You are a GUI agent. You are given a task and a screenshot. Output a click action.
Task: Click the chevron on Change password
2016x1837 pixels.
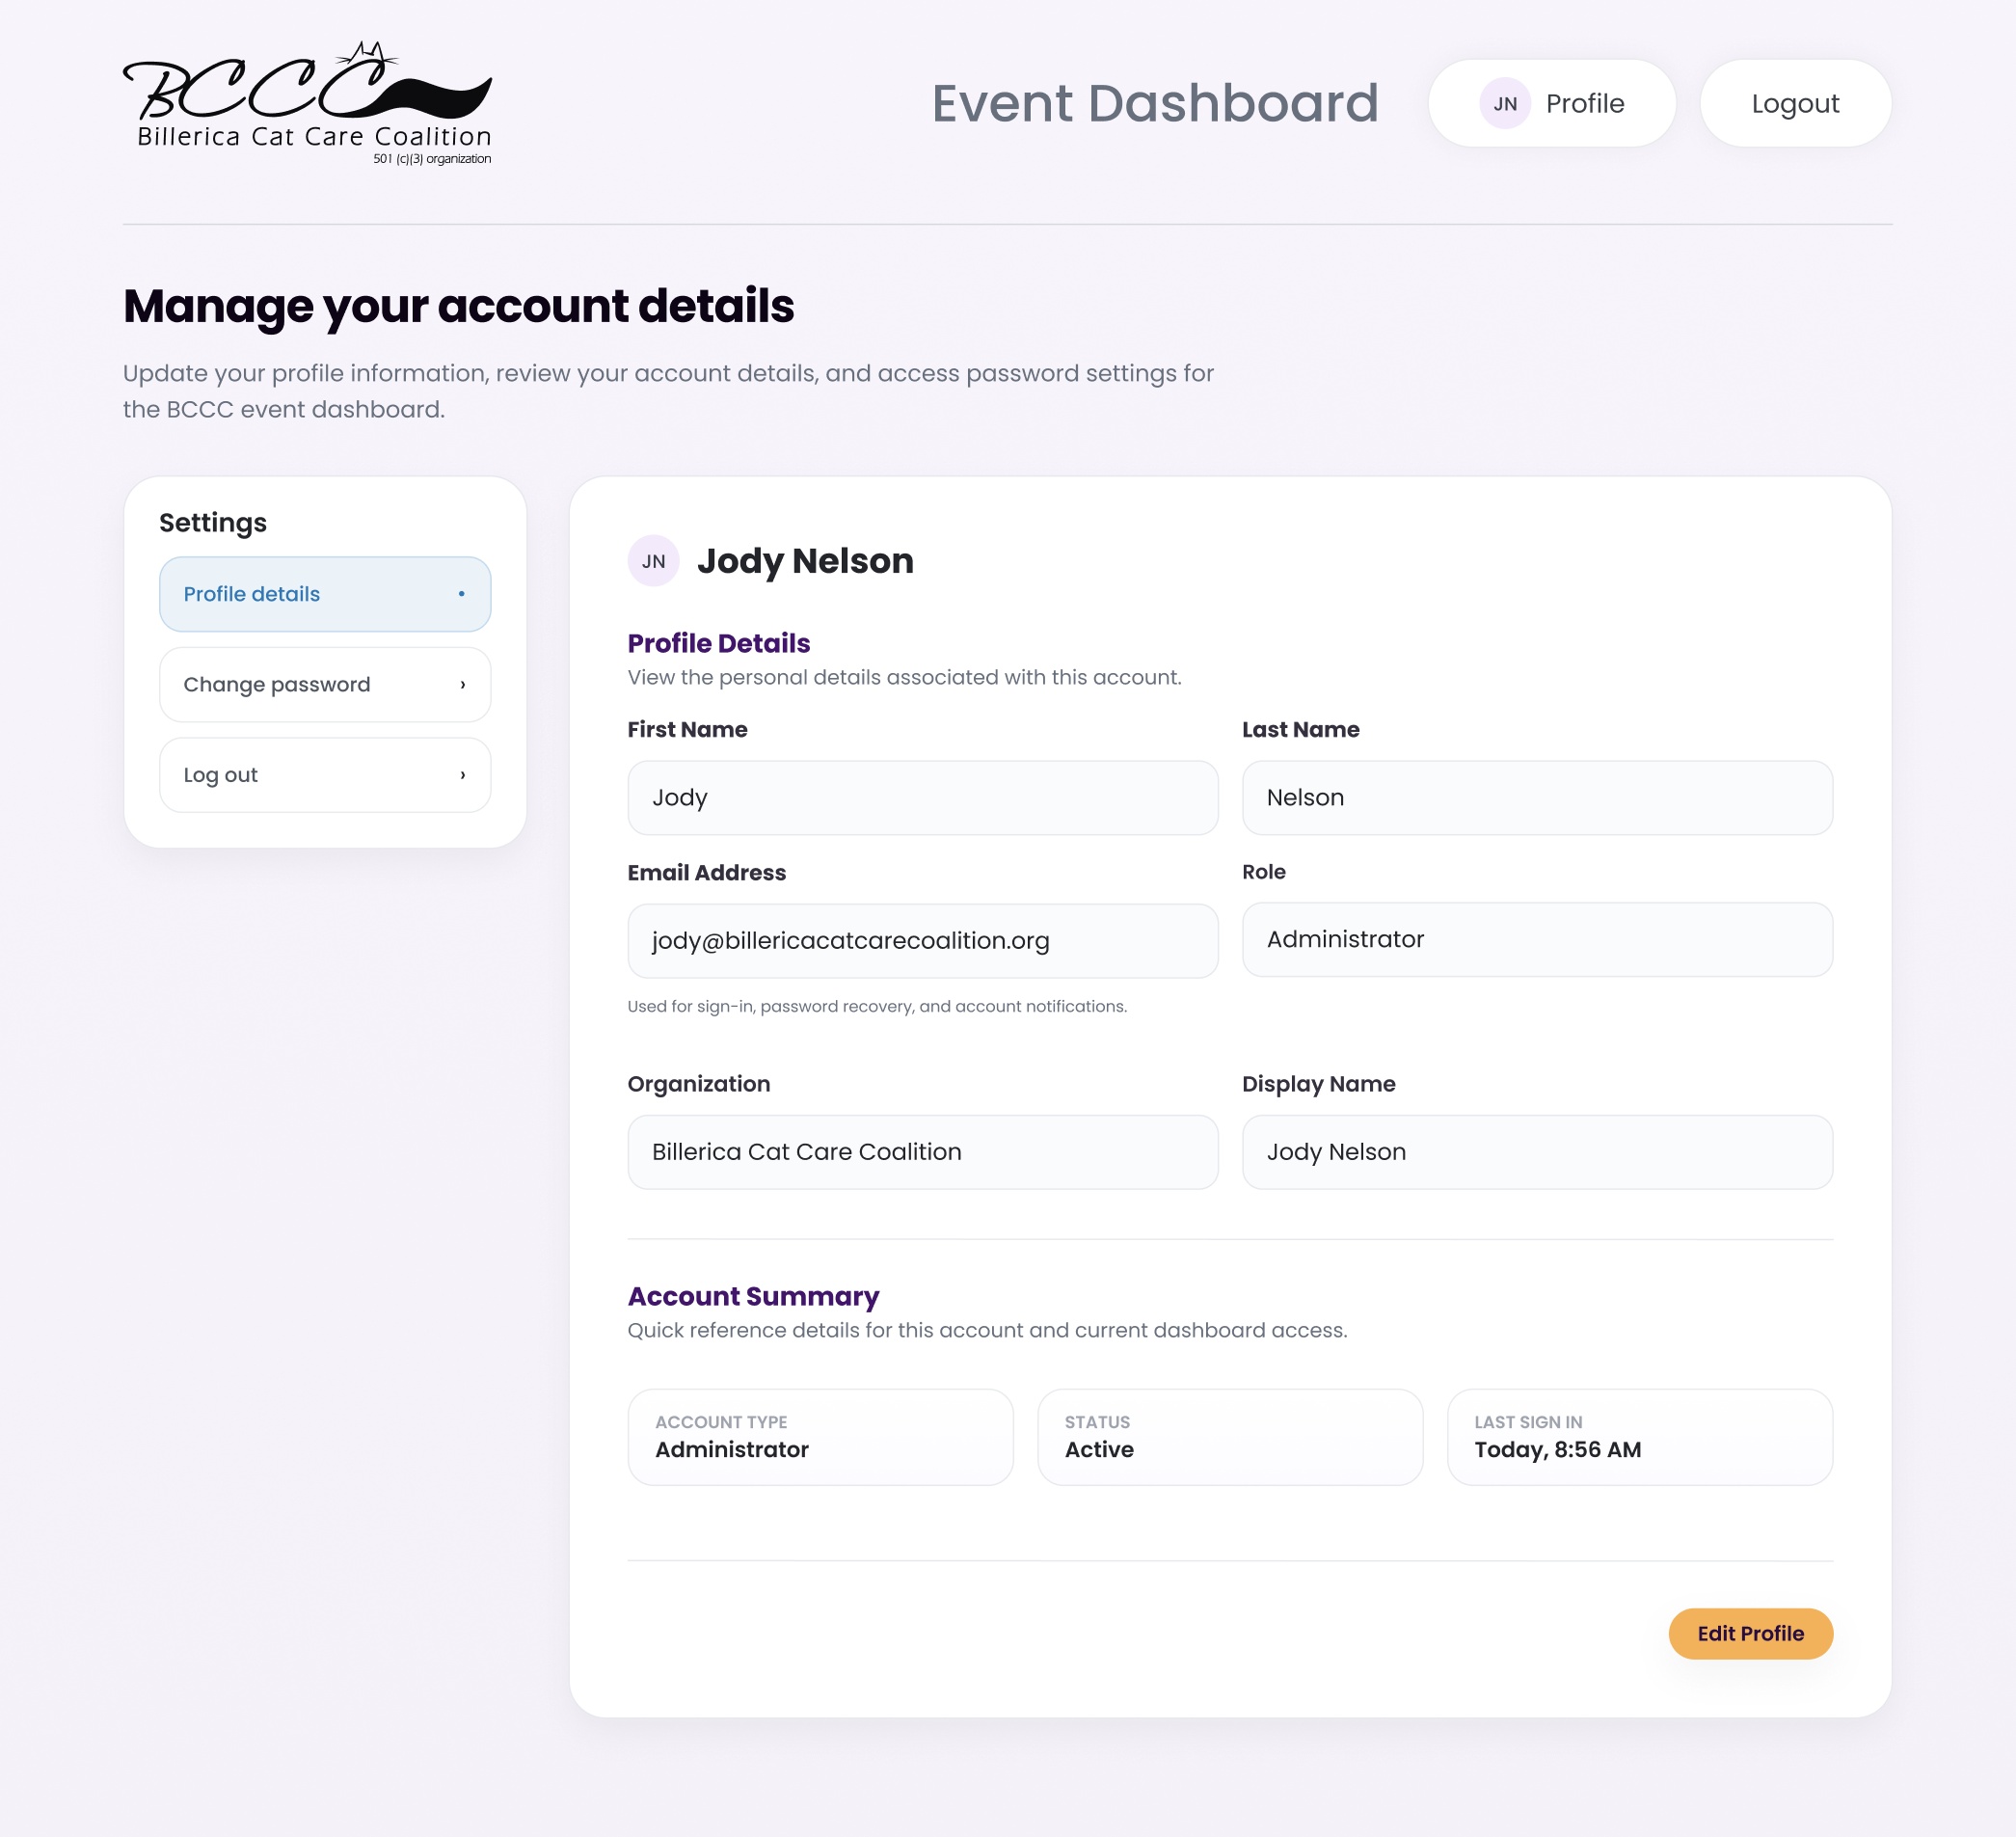pos(462,685)
